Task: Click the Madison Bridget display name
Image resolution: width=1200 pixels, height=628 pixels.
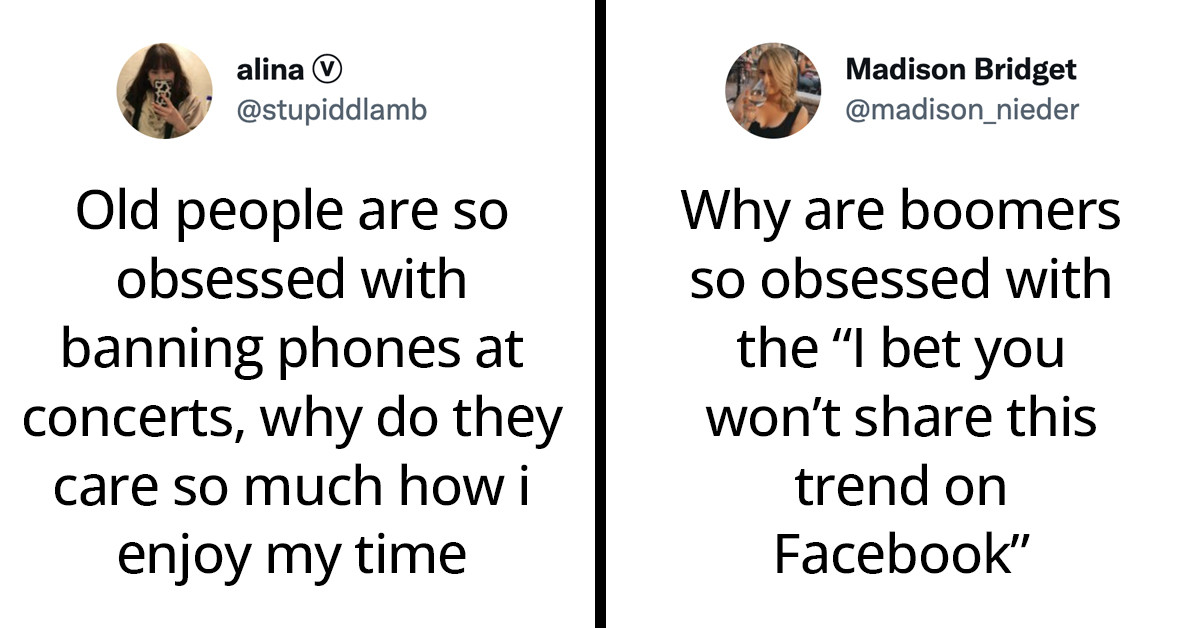Action: point(960,70)
